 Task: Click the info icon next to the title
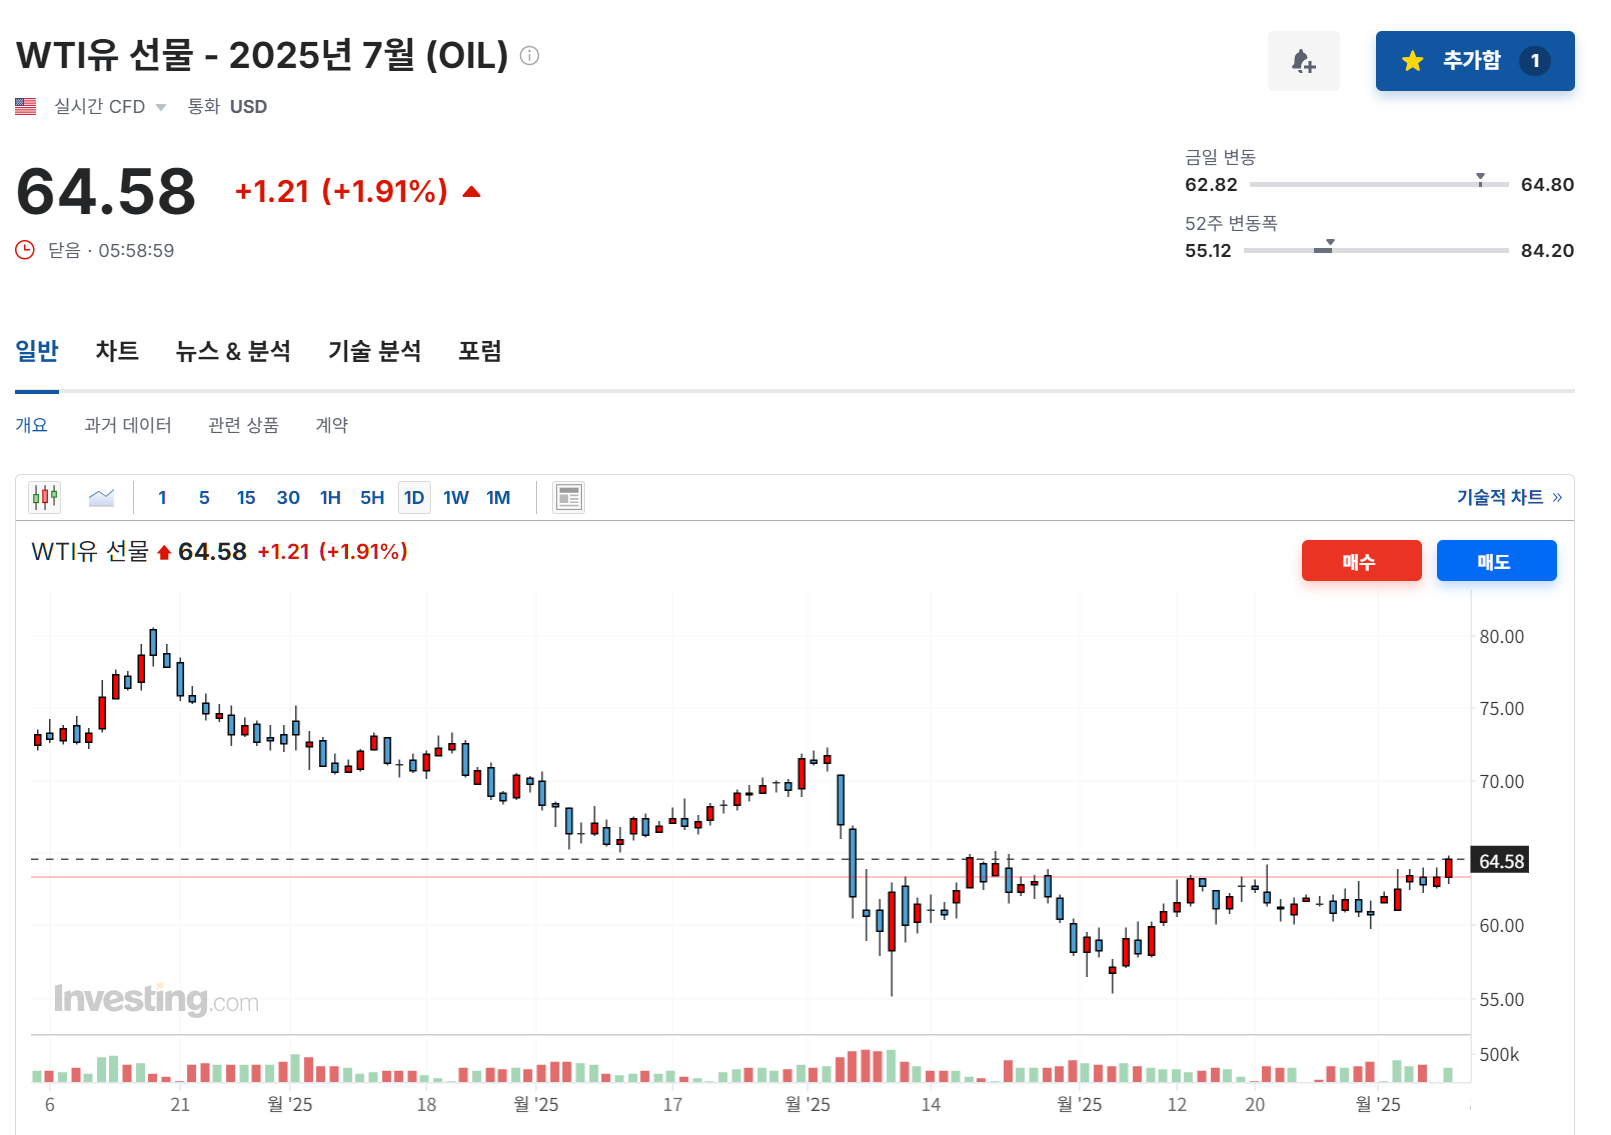[530, 56]
